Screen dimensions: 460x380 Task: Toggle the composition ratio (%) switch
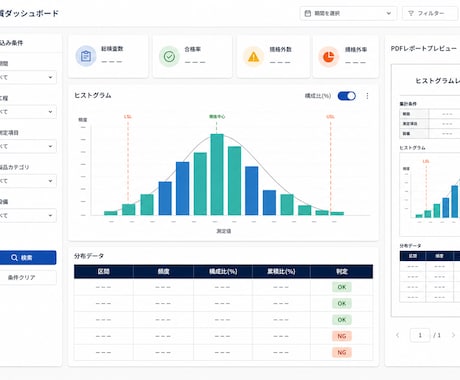coord(347,96)
